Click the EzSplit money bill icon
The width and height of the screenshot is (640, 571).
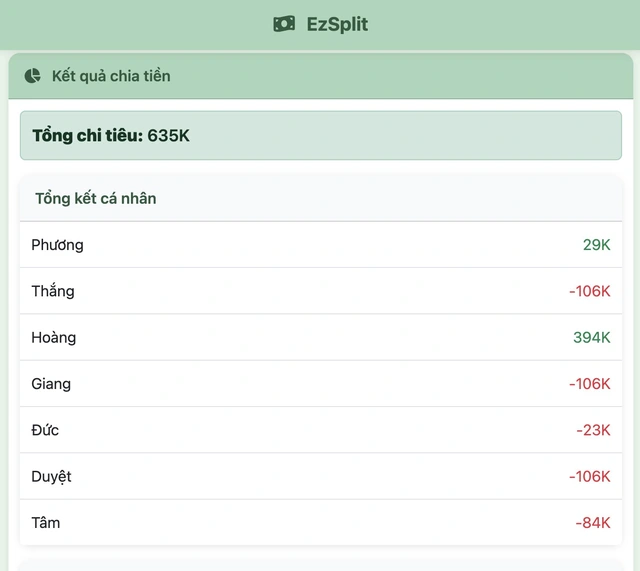pyautogui.click(x=284, y=24)
